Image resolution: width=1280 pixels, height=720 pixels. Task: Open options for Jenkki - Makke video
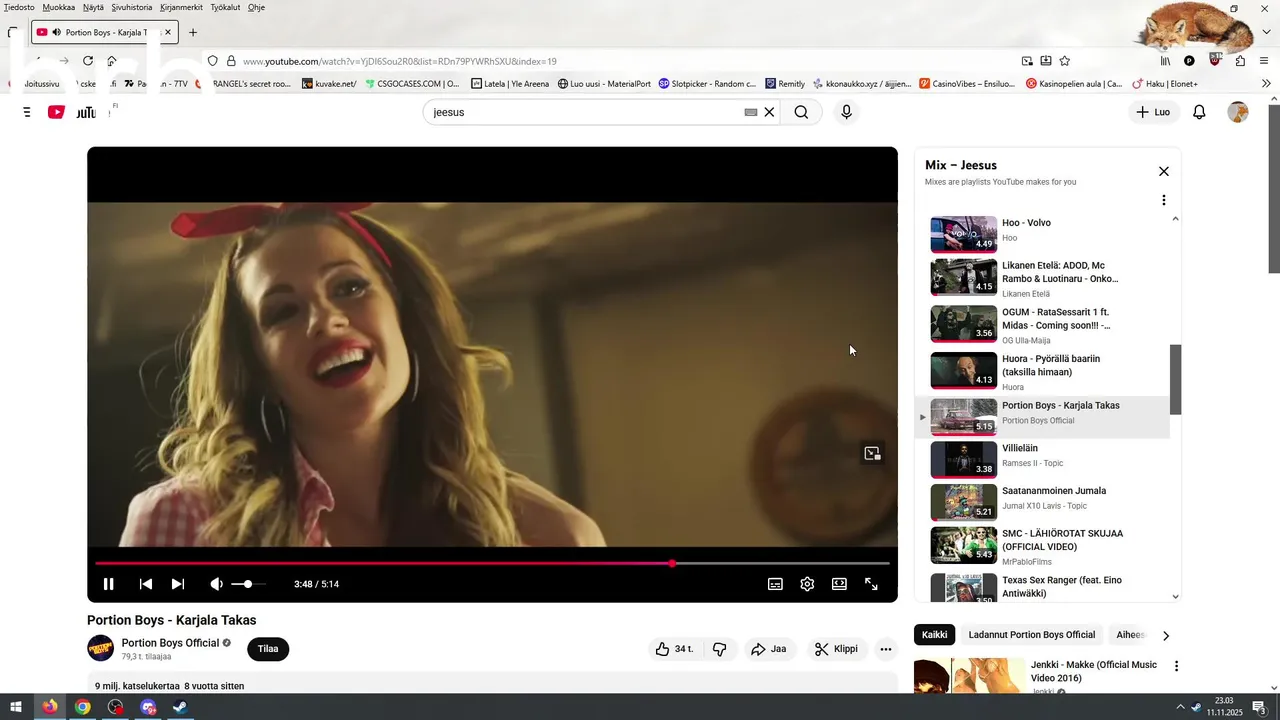(x=1176, y=666)
